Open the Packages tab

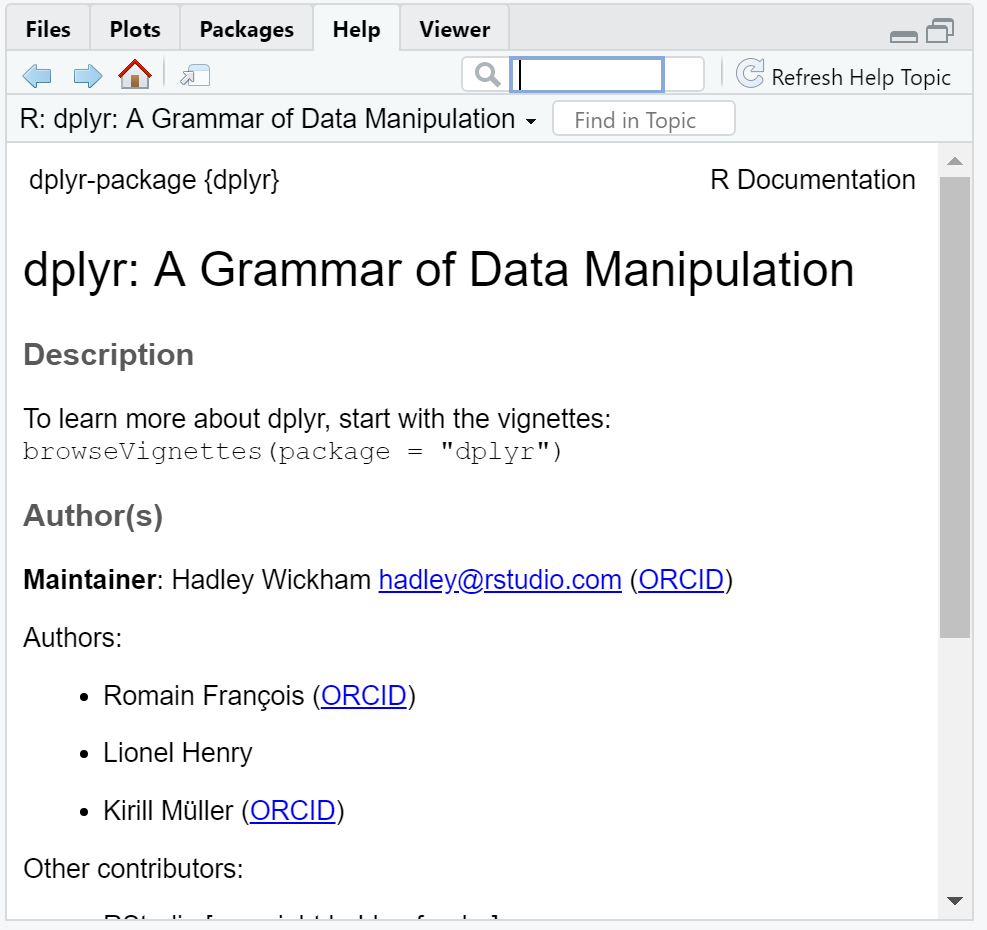pos(247,29)
